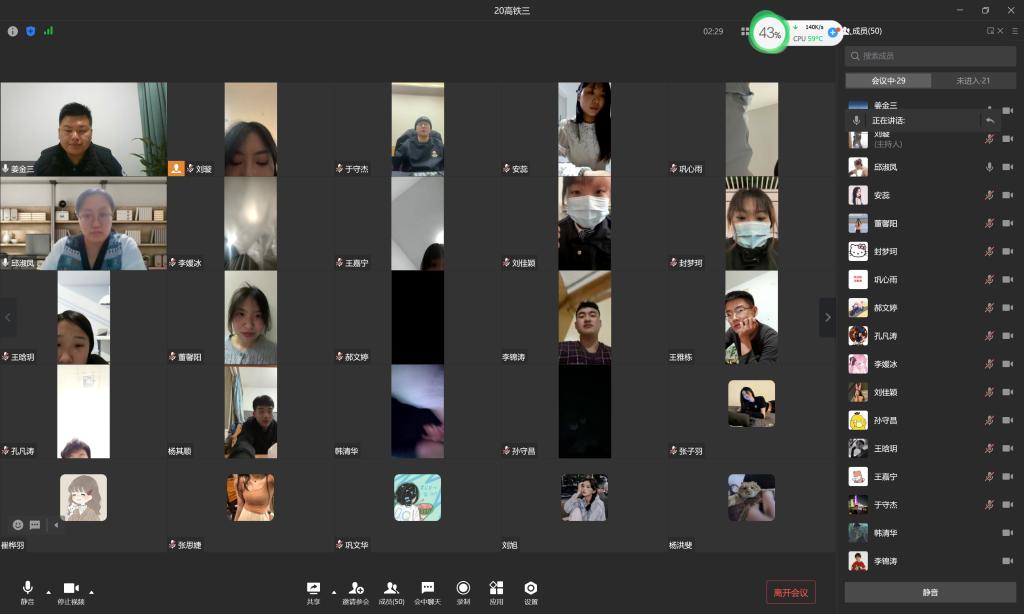Open the 成员(50) toolbar icon
This screenshot has width=1024, height=614.
tap(391, 592)
